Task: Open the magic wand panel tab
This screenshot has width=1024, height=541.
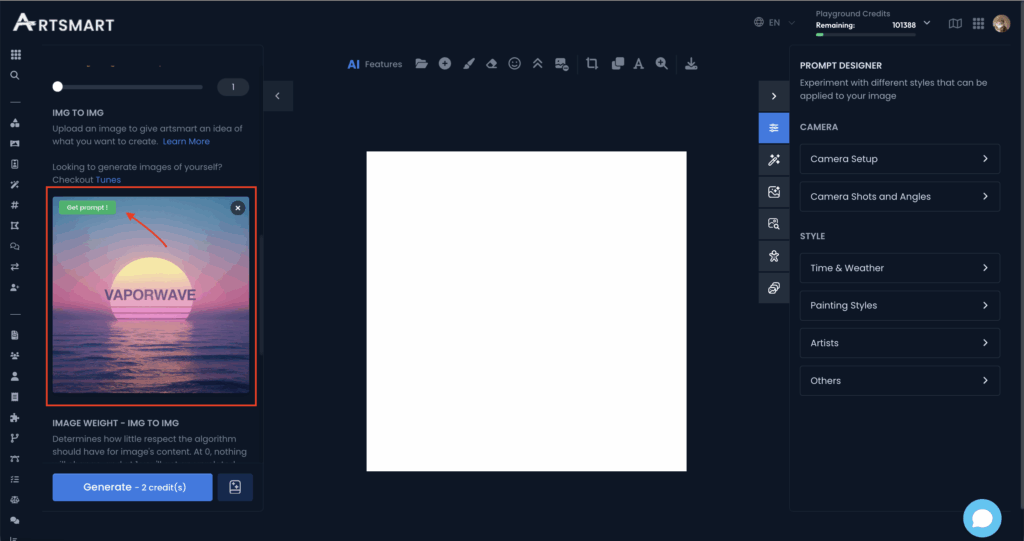Action: tap(773, 160)
